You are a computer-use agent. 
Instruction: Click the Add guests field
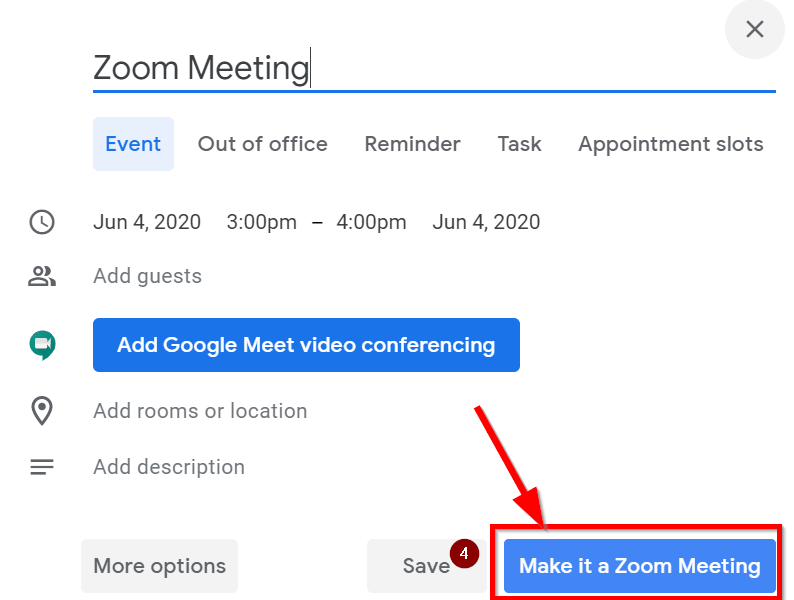tap(147, 276)
